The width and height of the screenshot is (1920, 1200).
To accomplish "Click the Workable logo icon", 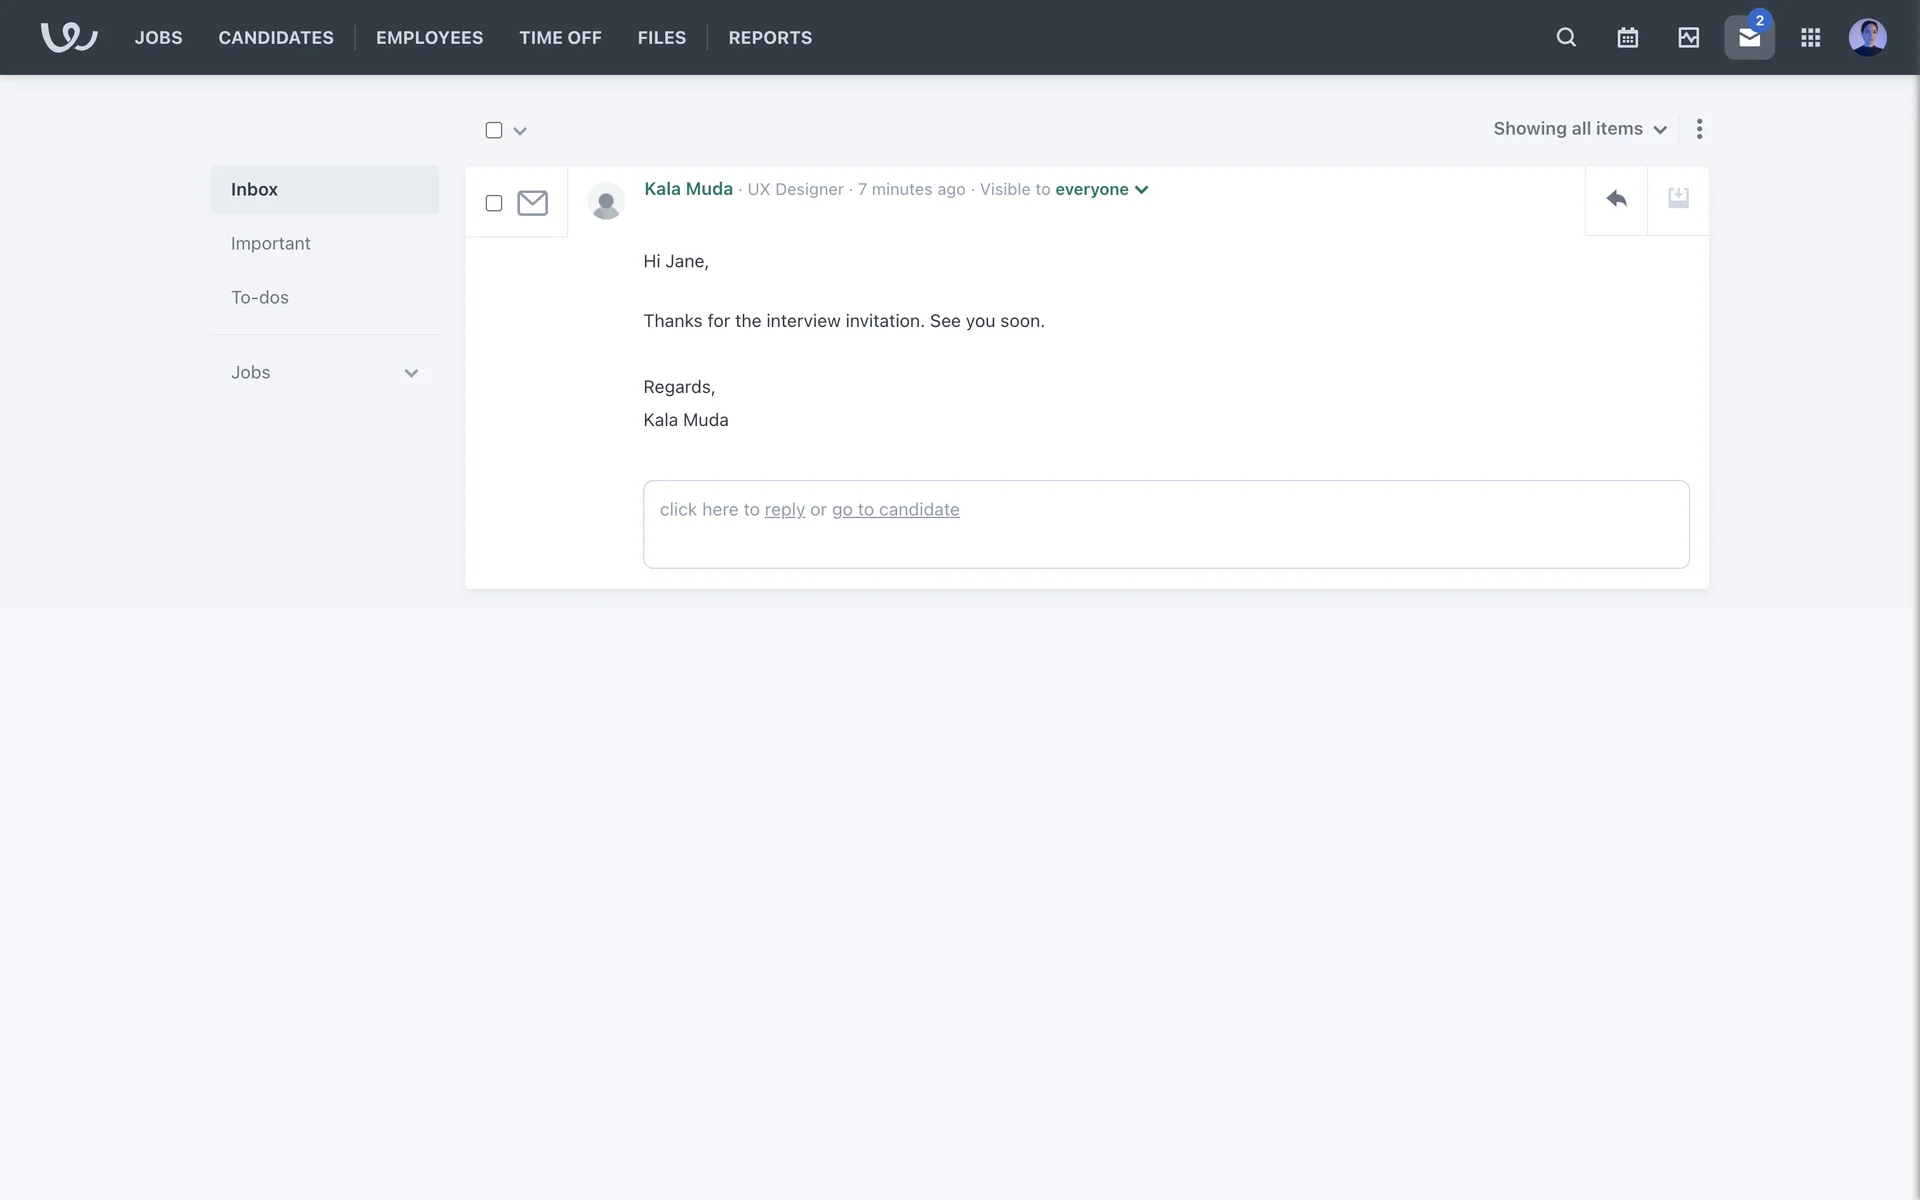I will click(x=68, y=37).
